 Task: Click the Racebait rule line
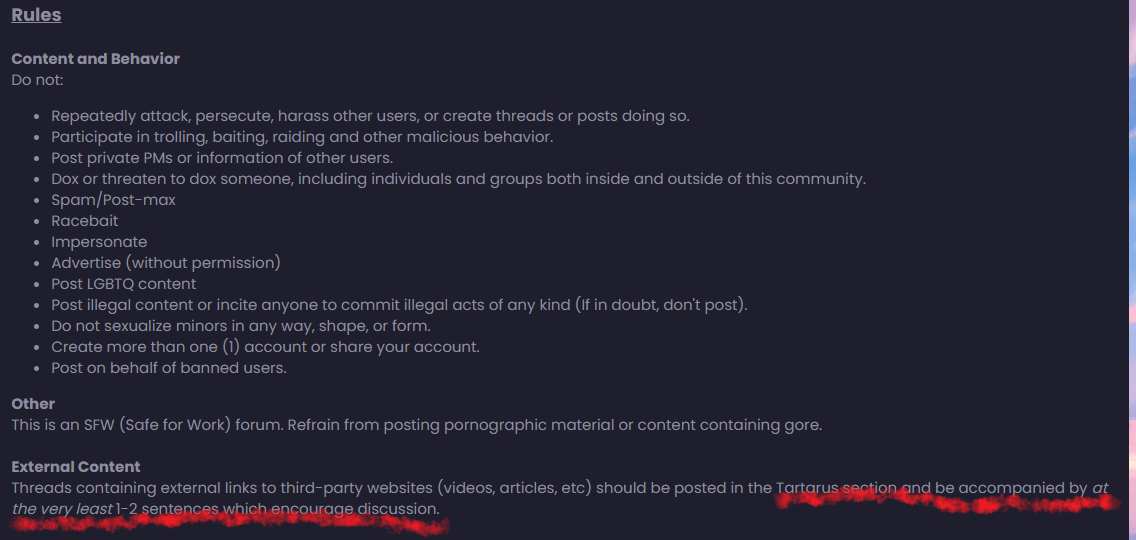tap(85, 221)
